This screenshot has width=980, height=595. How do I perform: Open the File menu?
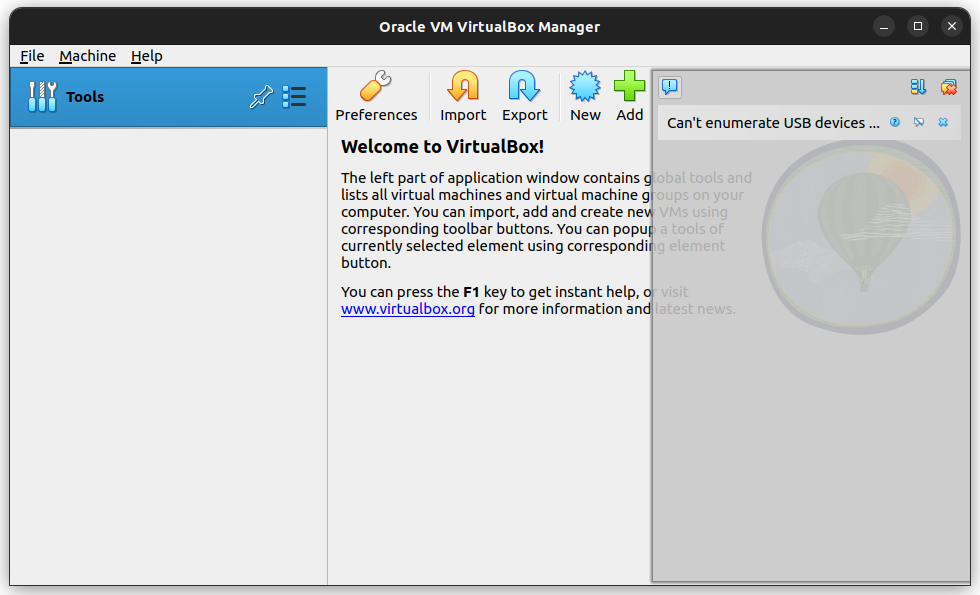[32, 56]
